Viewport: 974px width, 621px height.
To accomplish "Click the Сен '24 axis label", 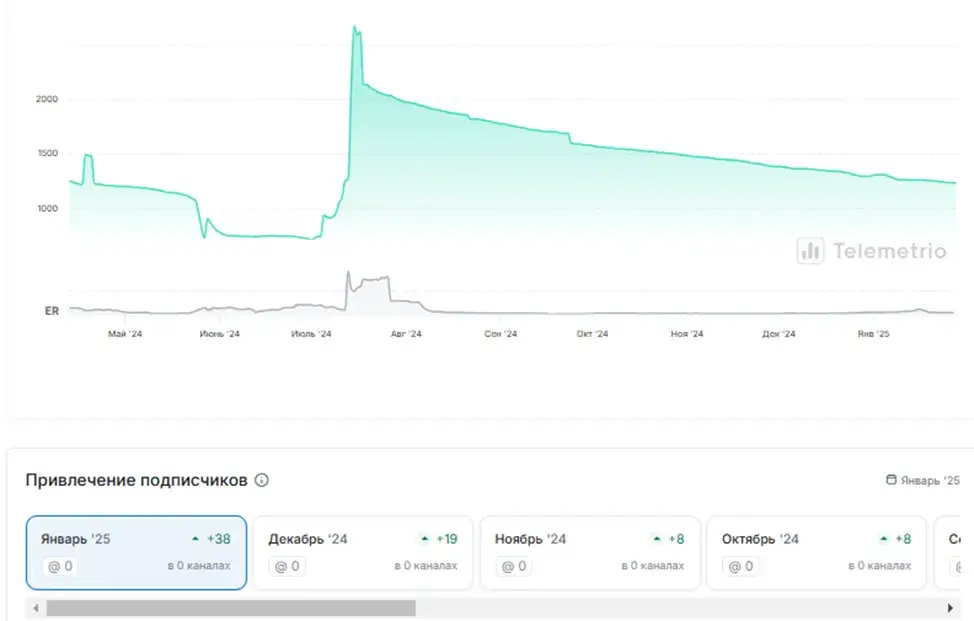I will click(x=501, y=334).
